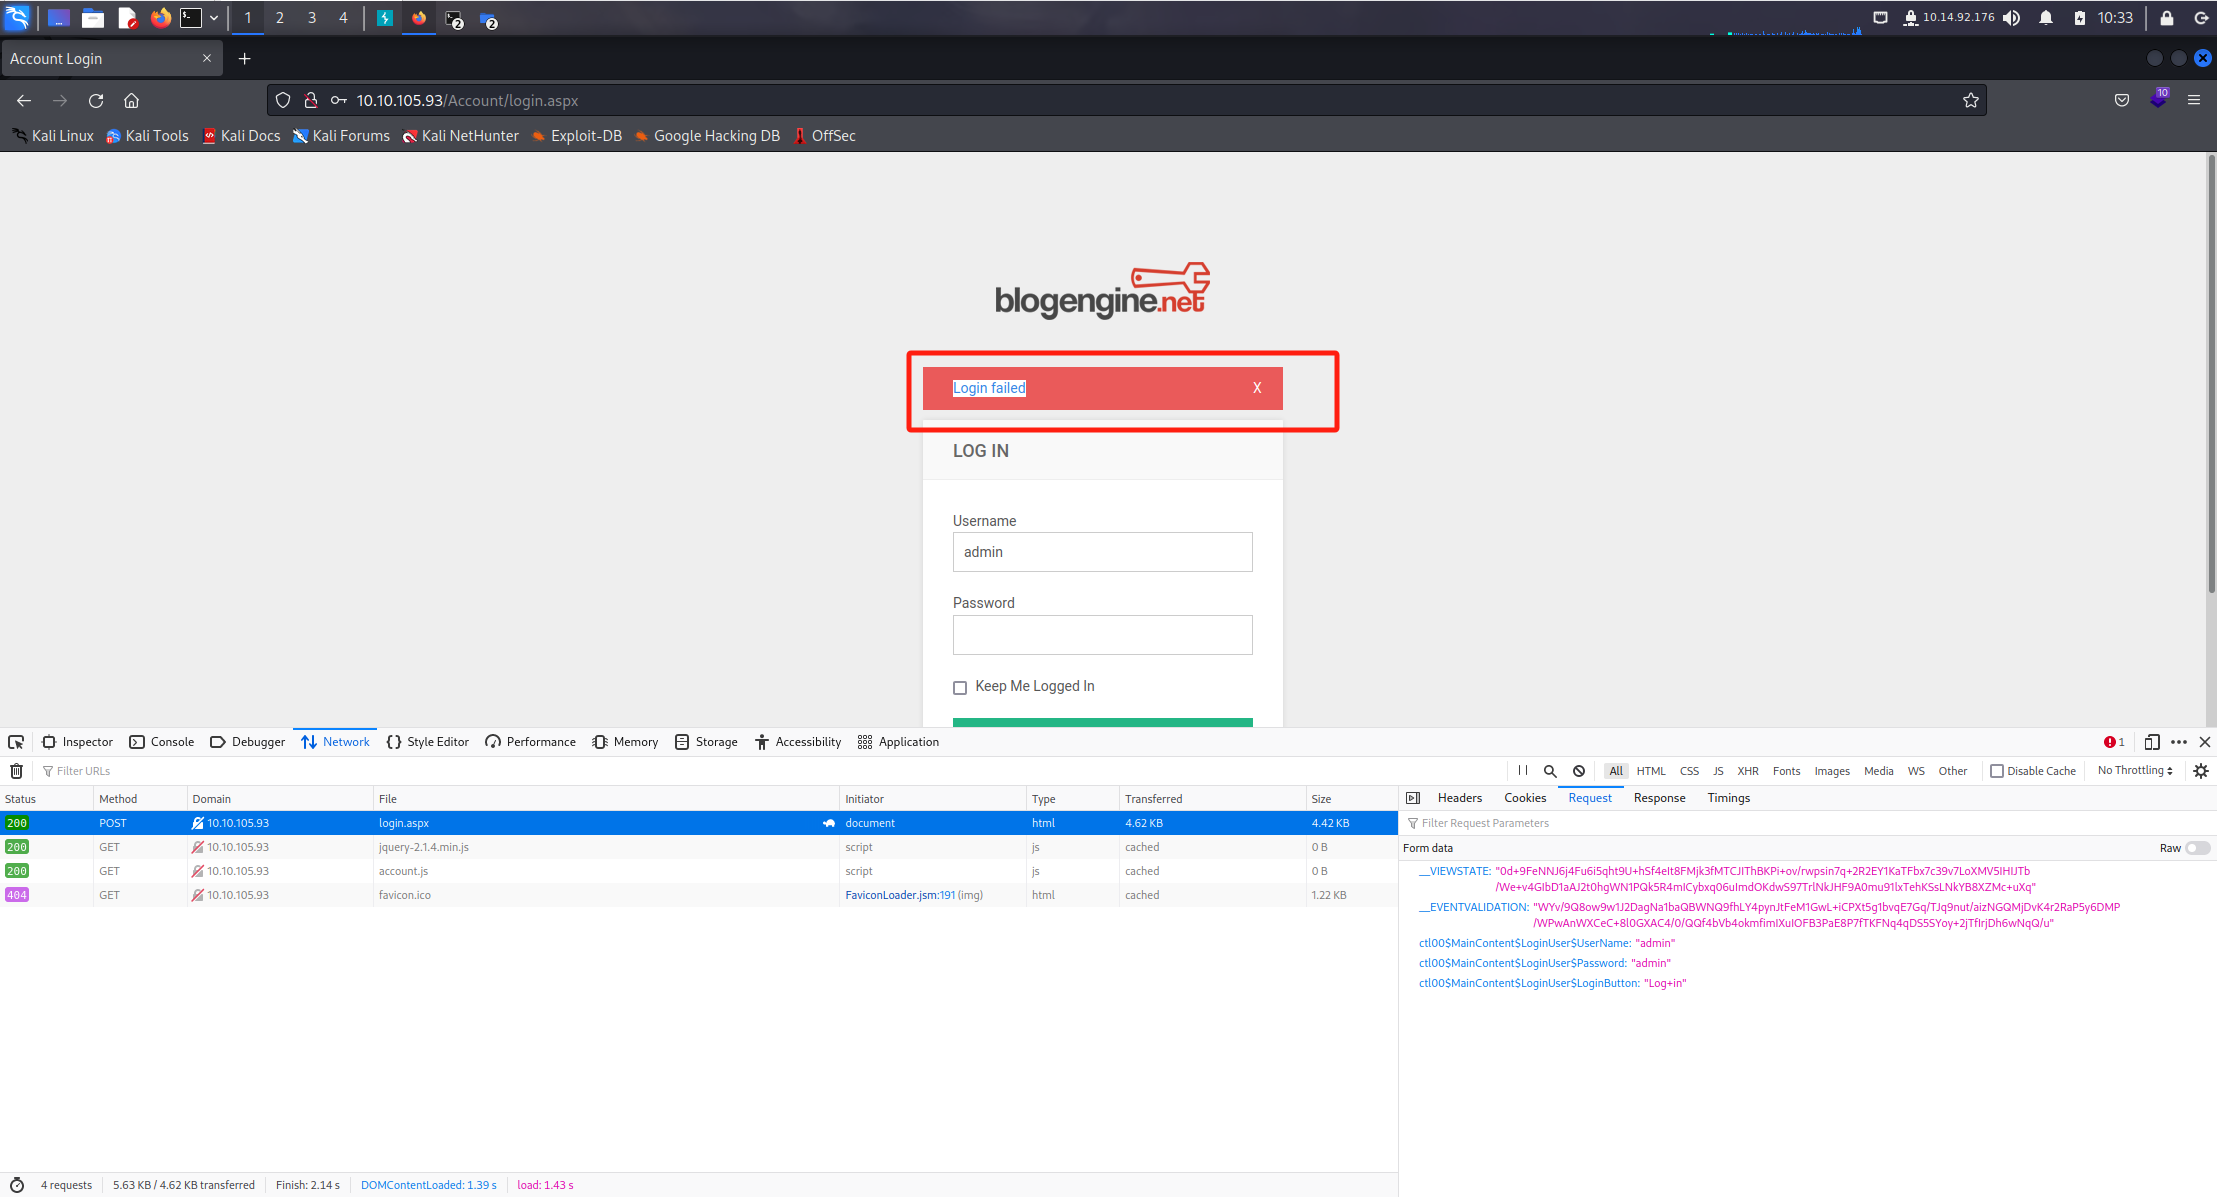This screenshot has height=1197, width=2217.
Task: Click the dismiss login failed alert
Action: click(1257, 386)
